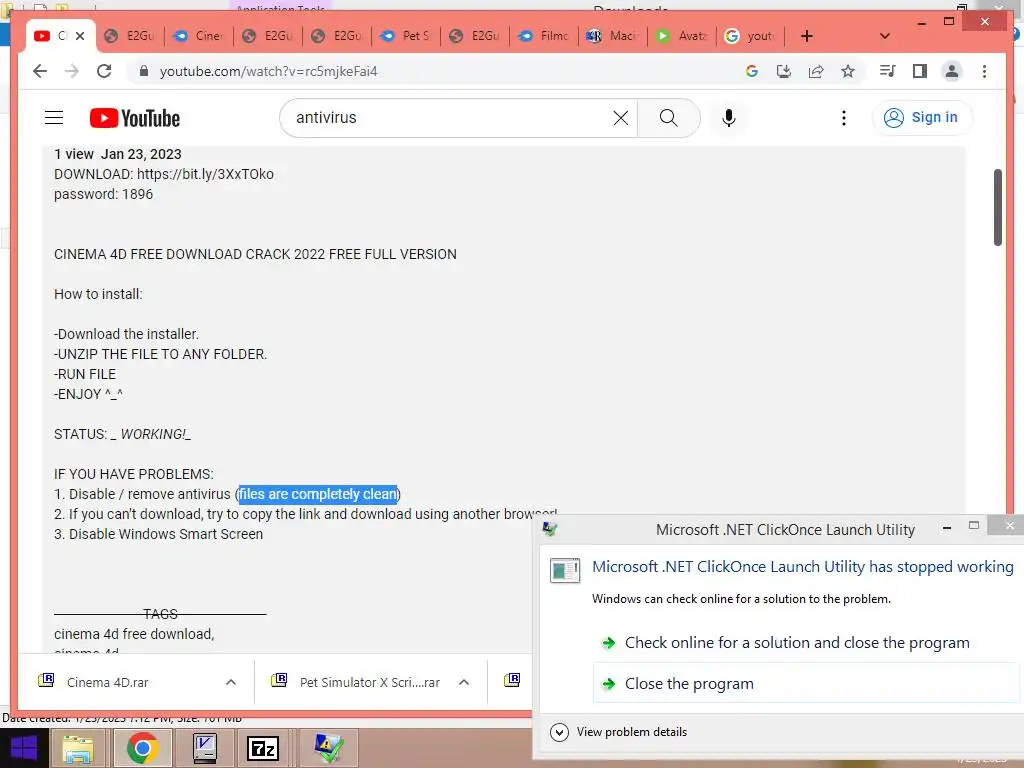The height and width of the screenshot is (768, 1024).
Task: Open a new browser tab
Action: 807,36
